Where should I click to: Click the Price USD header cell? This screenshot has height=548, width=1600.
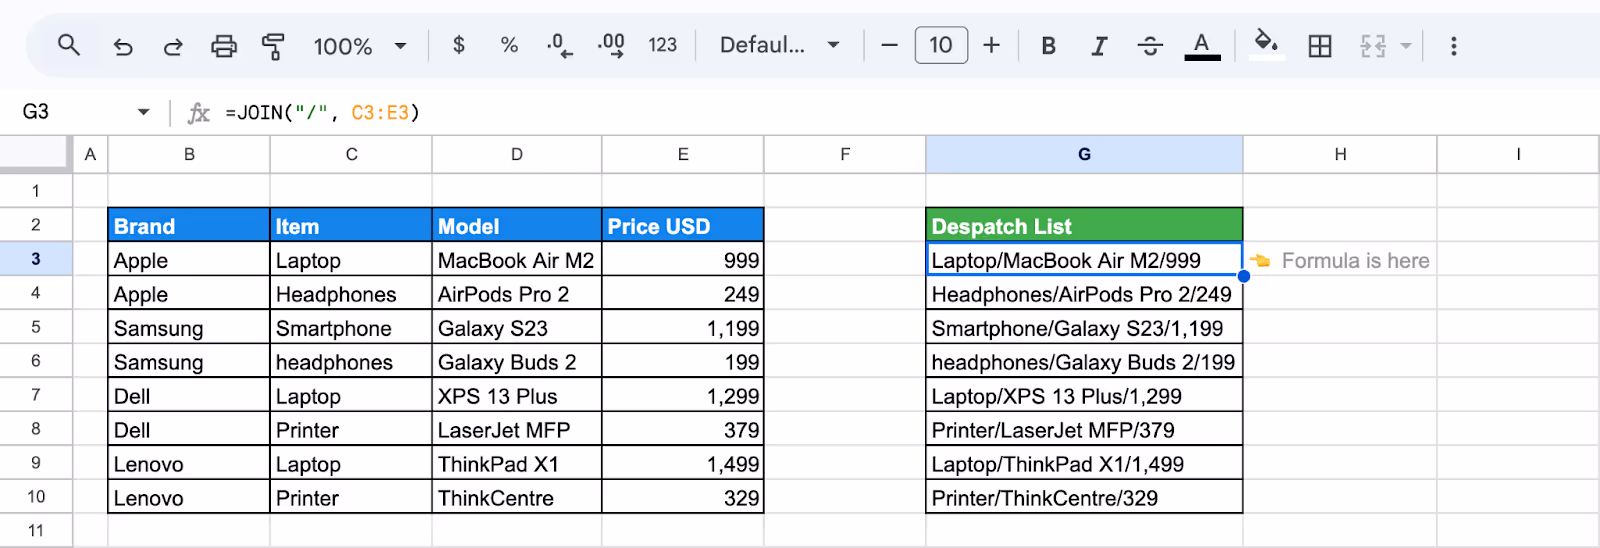683,226
